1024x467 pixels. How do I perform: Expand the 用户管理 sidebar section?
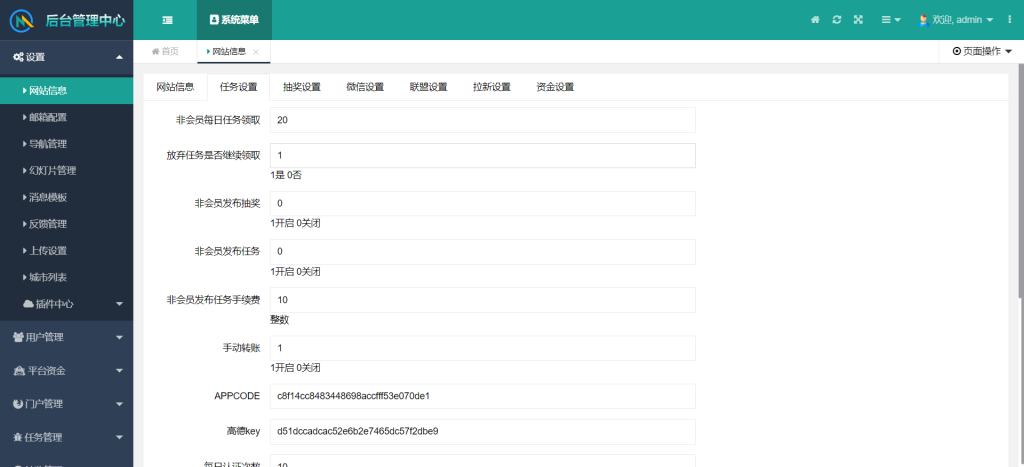coord(67,337)
